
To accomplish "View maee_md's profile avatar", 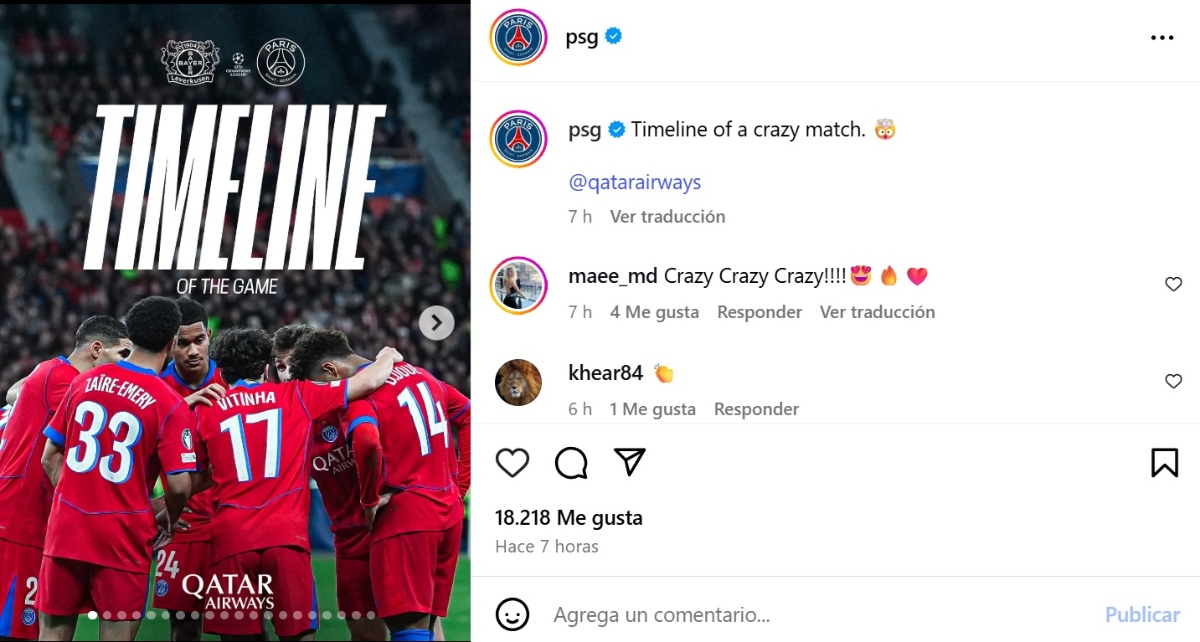I will tap(518, 286).
